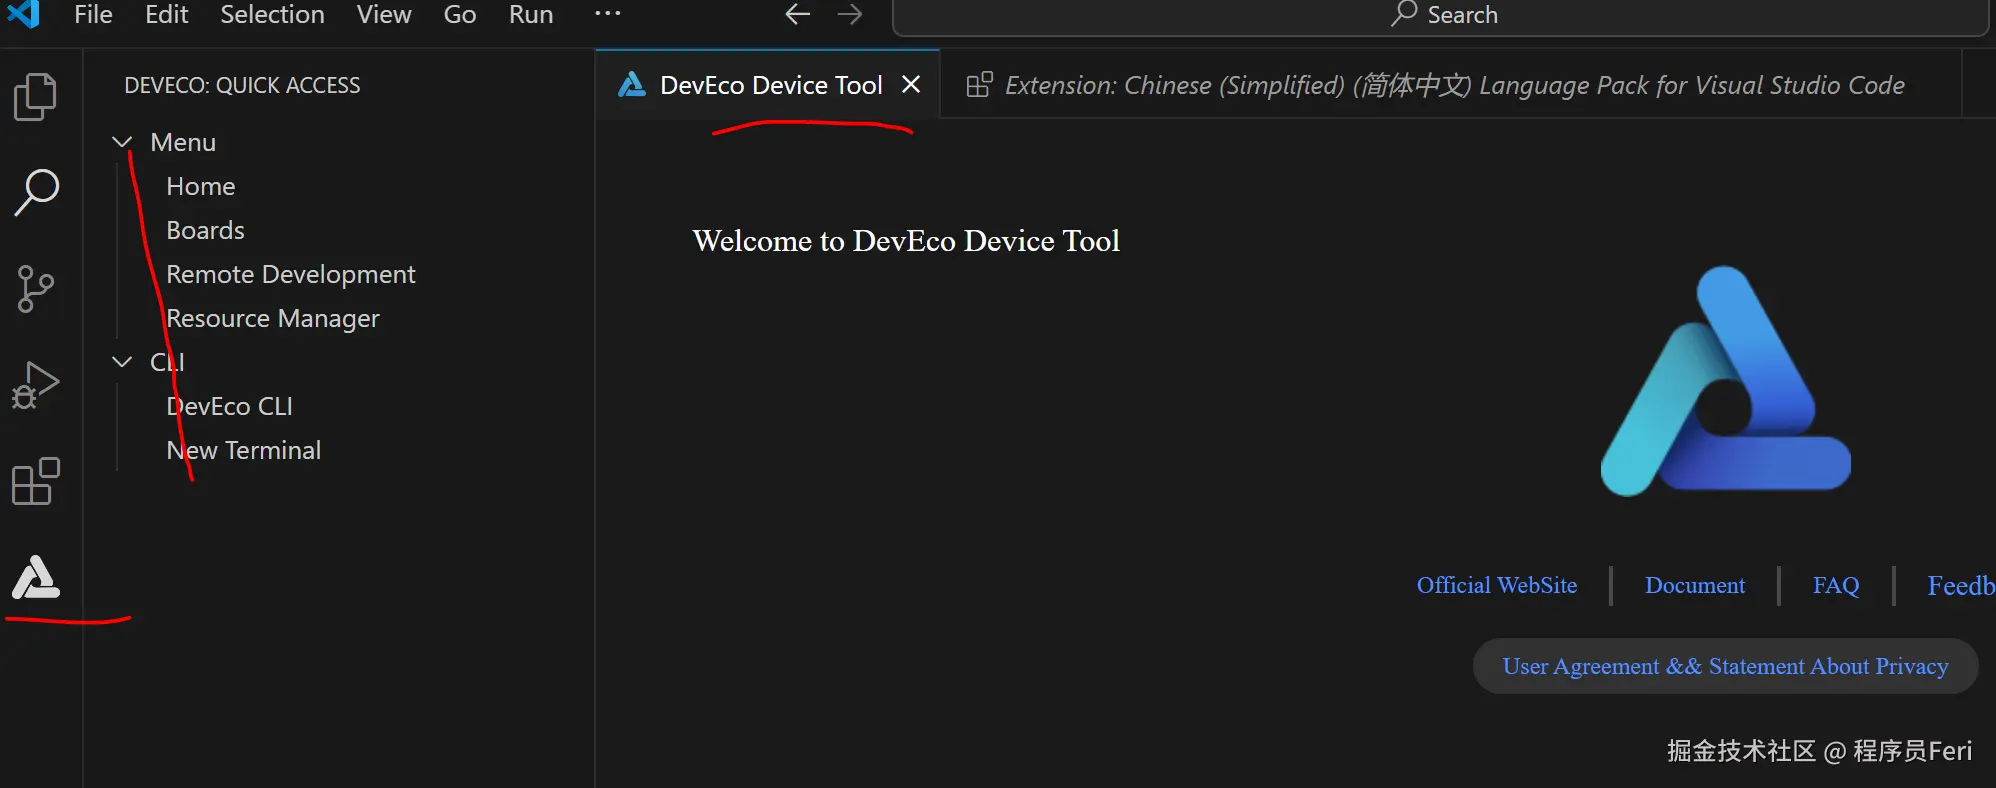The image size is (1996, 788).
Task: Go back with the left arrow
Action: coord(797,14)
